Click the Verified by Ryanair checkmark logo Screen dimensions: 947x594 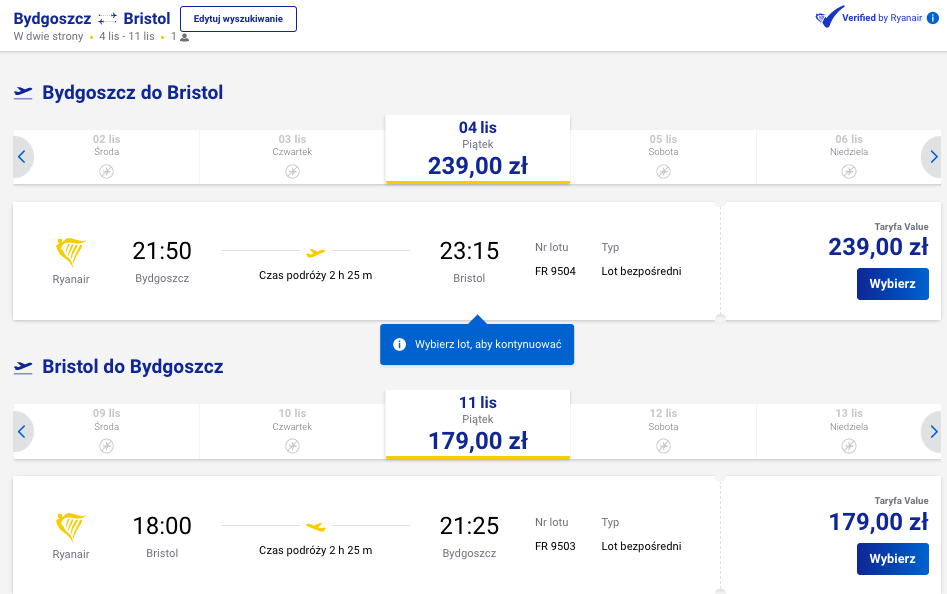pyautogui.click(x=829, y=17)
